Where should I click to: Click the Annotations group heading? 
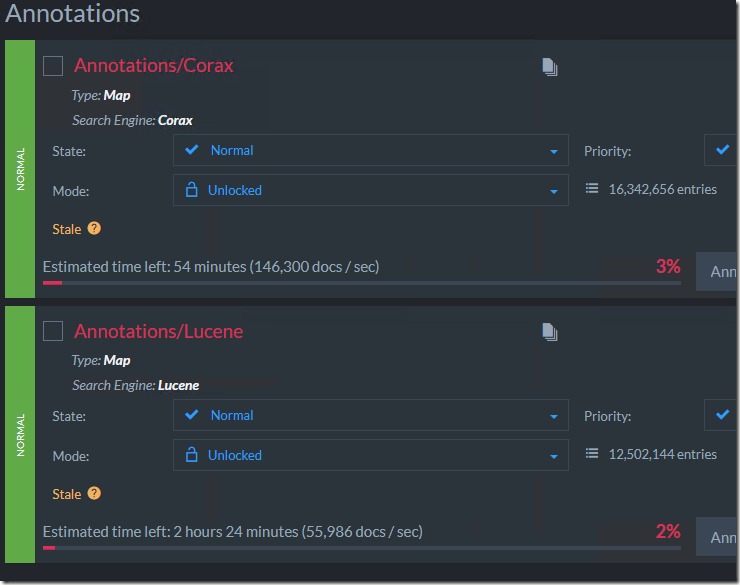coord(73,14)
